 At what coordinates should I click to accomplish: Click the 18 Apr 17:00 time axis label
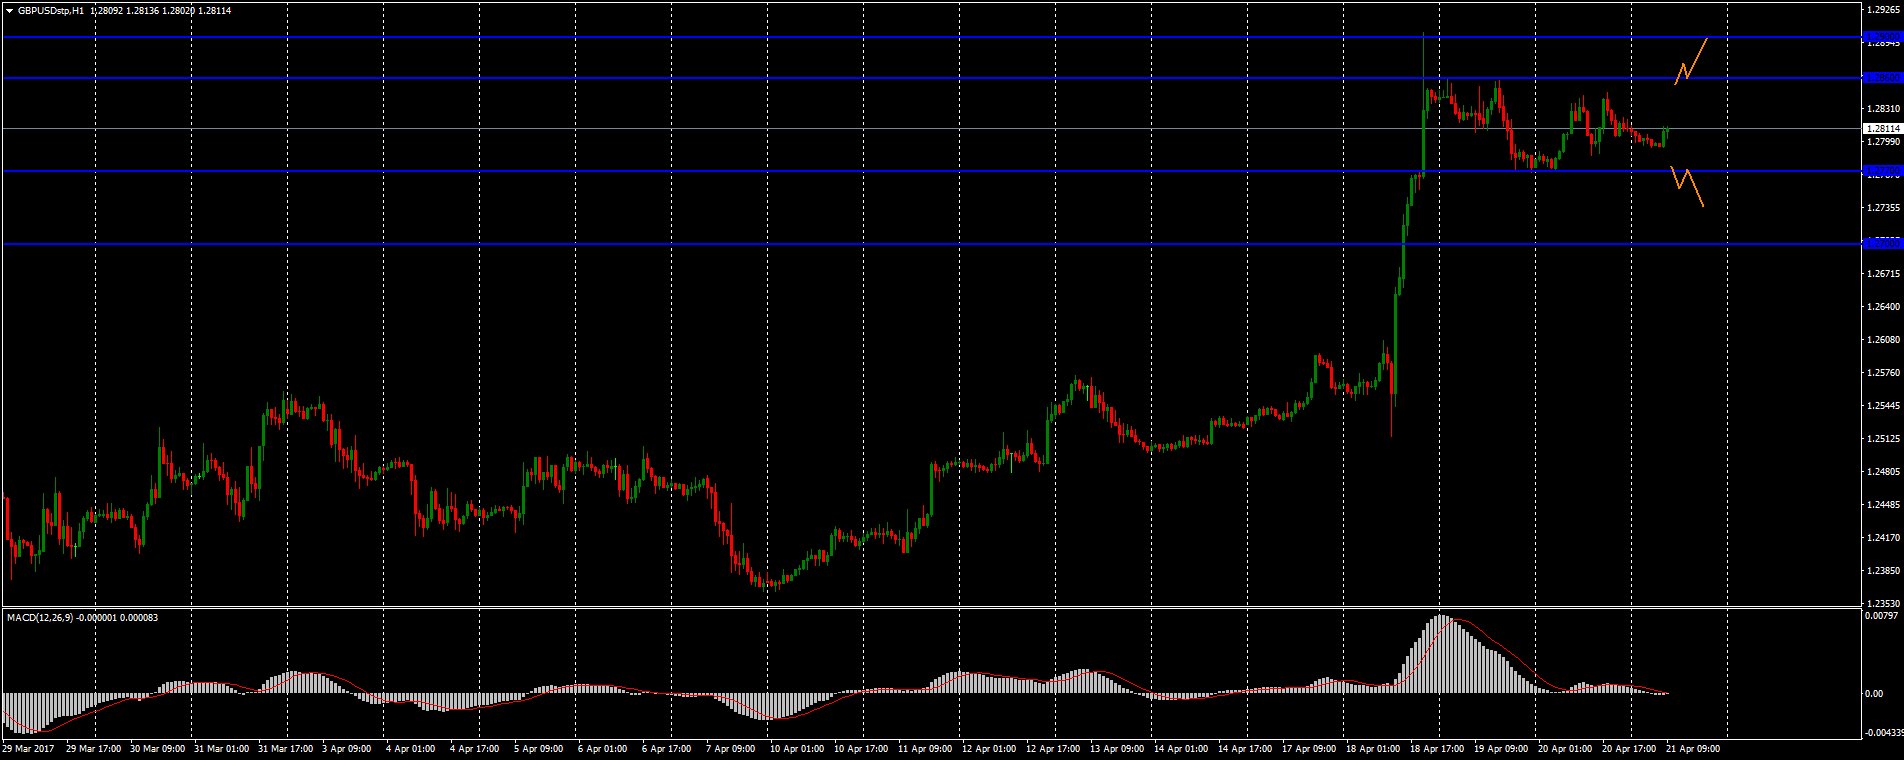1437,748
